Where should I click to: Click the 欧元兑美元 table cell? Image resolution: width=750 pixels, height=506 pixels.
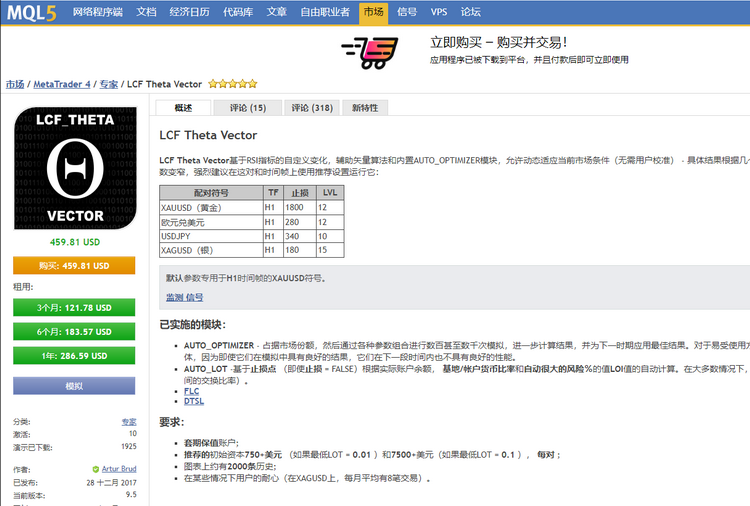point(211,222)
